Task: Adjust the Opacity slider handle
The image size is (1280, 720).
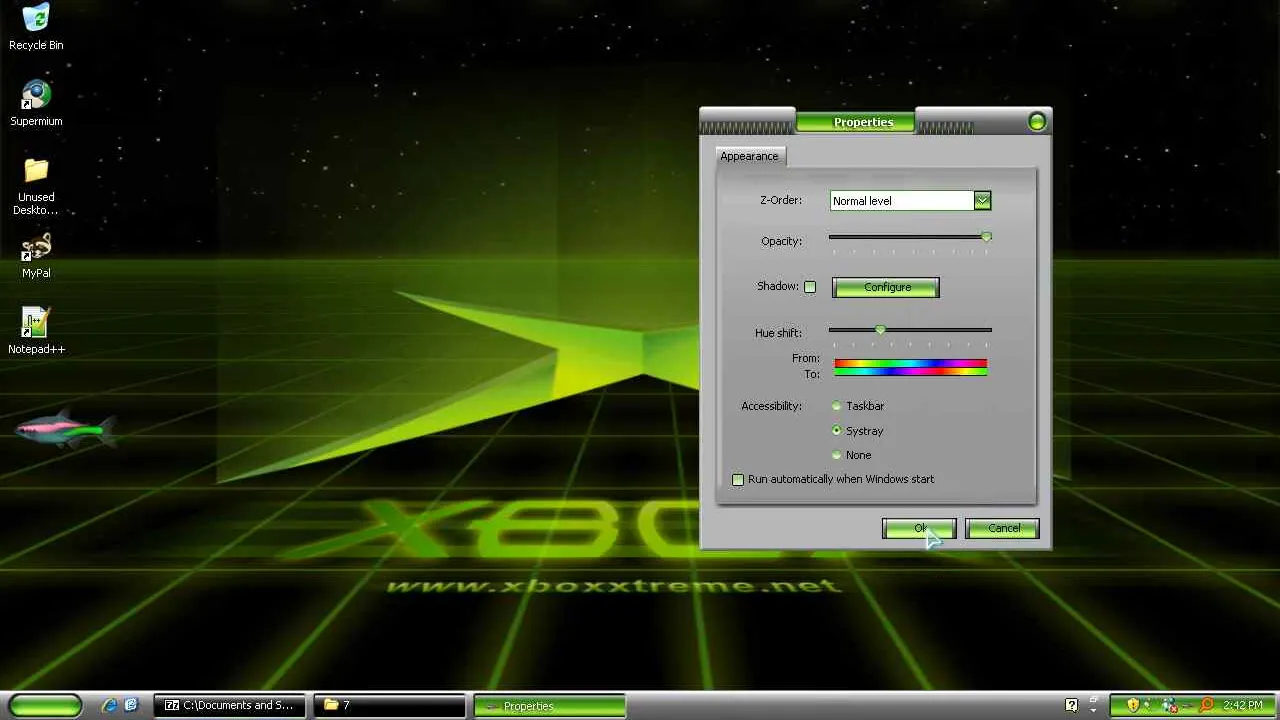Action: click(986, 237)
